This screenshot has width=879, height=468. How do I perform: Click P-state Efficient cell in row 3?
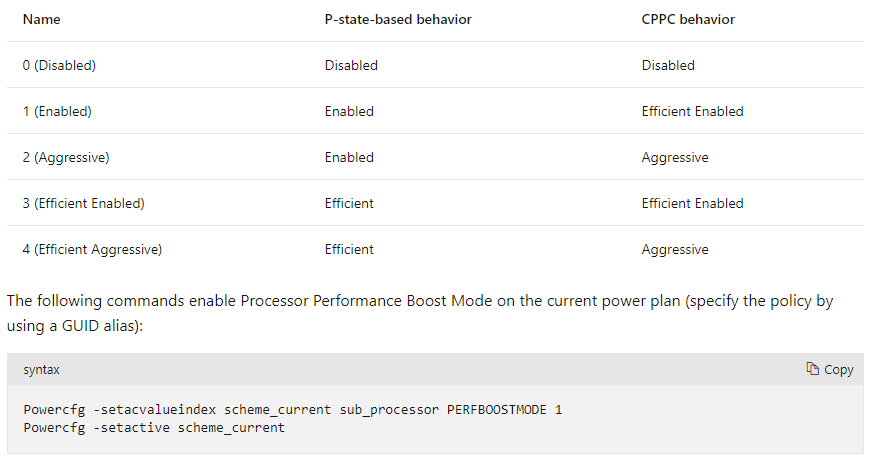click(x=349, y=203)
